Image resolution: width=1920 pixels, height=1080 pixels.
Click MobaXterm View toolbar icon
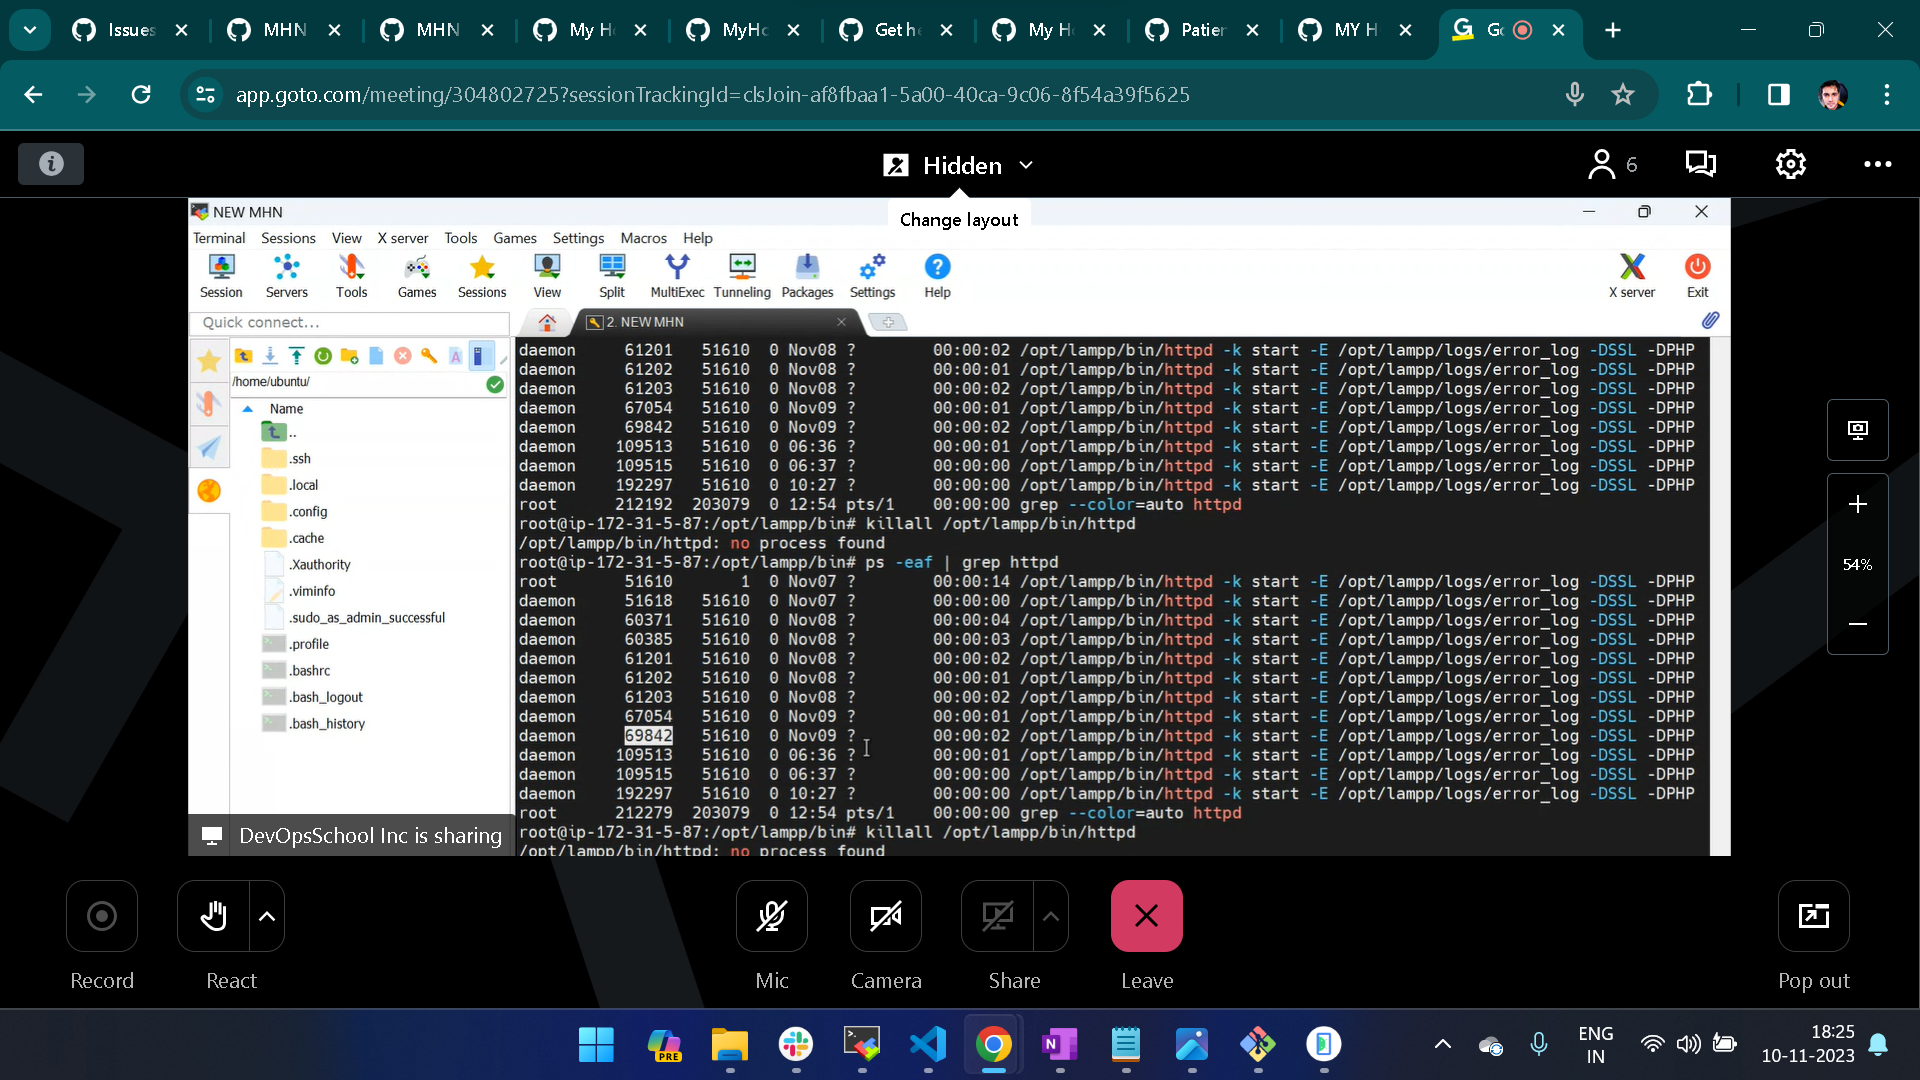point(547,276)
